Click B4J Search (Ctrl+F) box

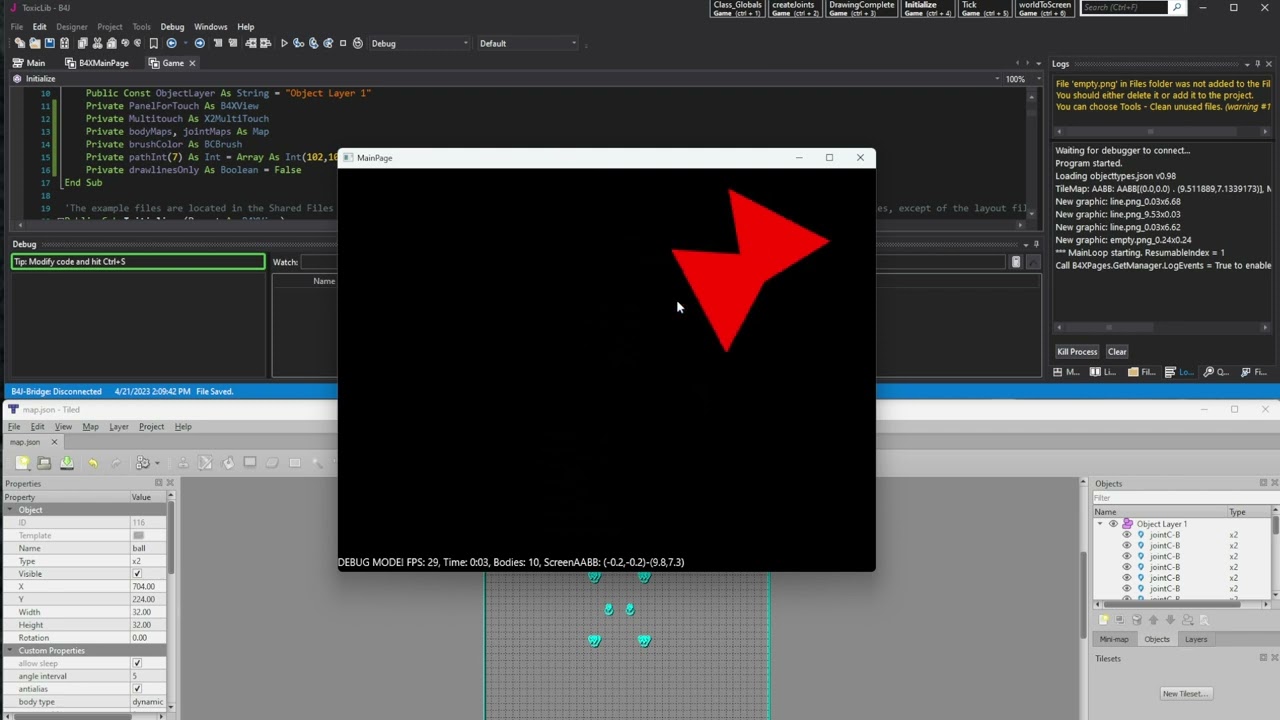[x=1124, y=7]
